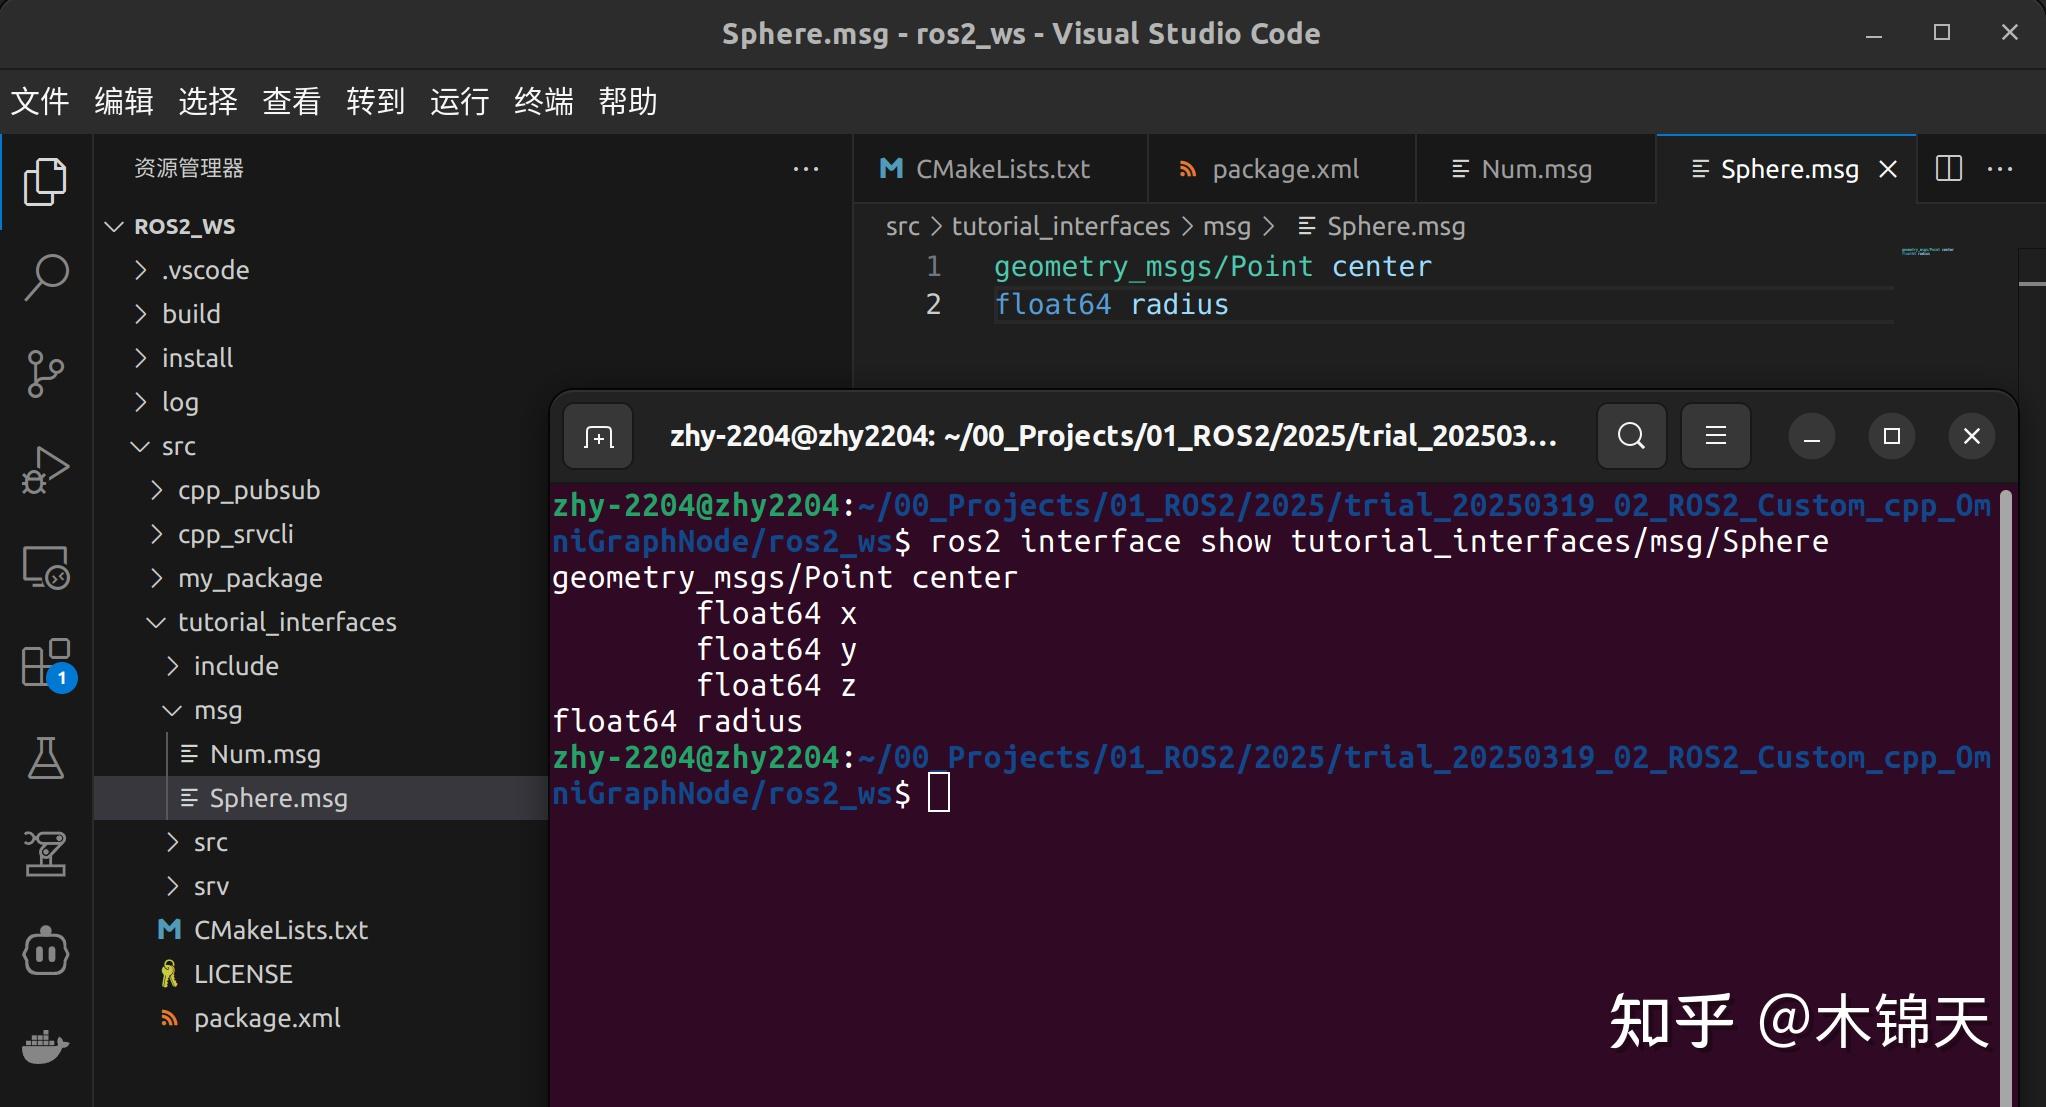Viewport: 2046px width, 1107px height.
Task: Click the Remote Explorer icon
Action: (x=45, y=566)
